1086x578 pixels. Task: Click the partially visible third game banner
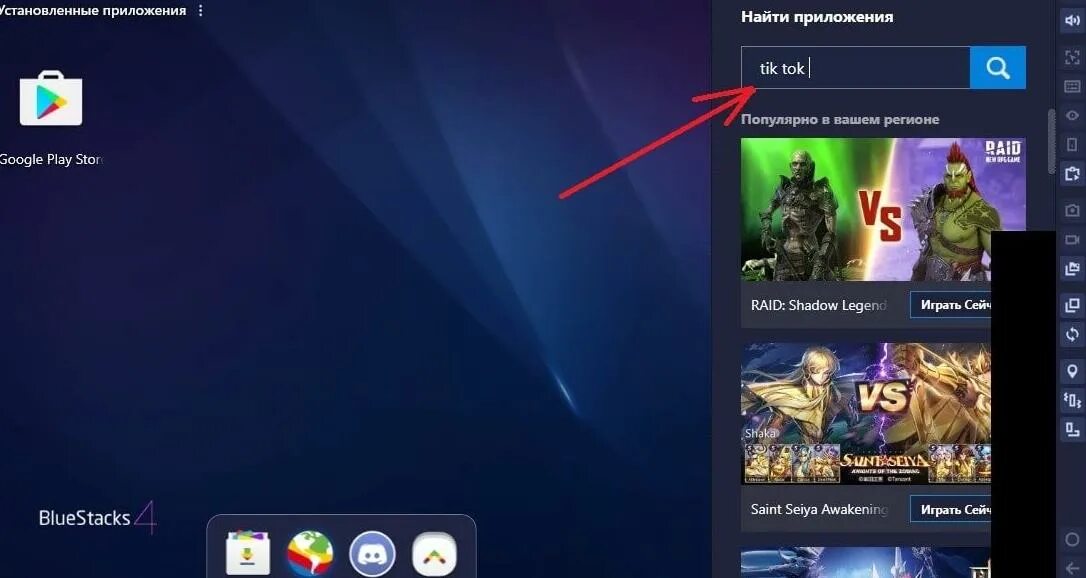[x=866, y=563]
